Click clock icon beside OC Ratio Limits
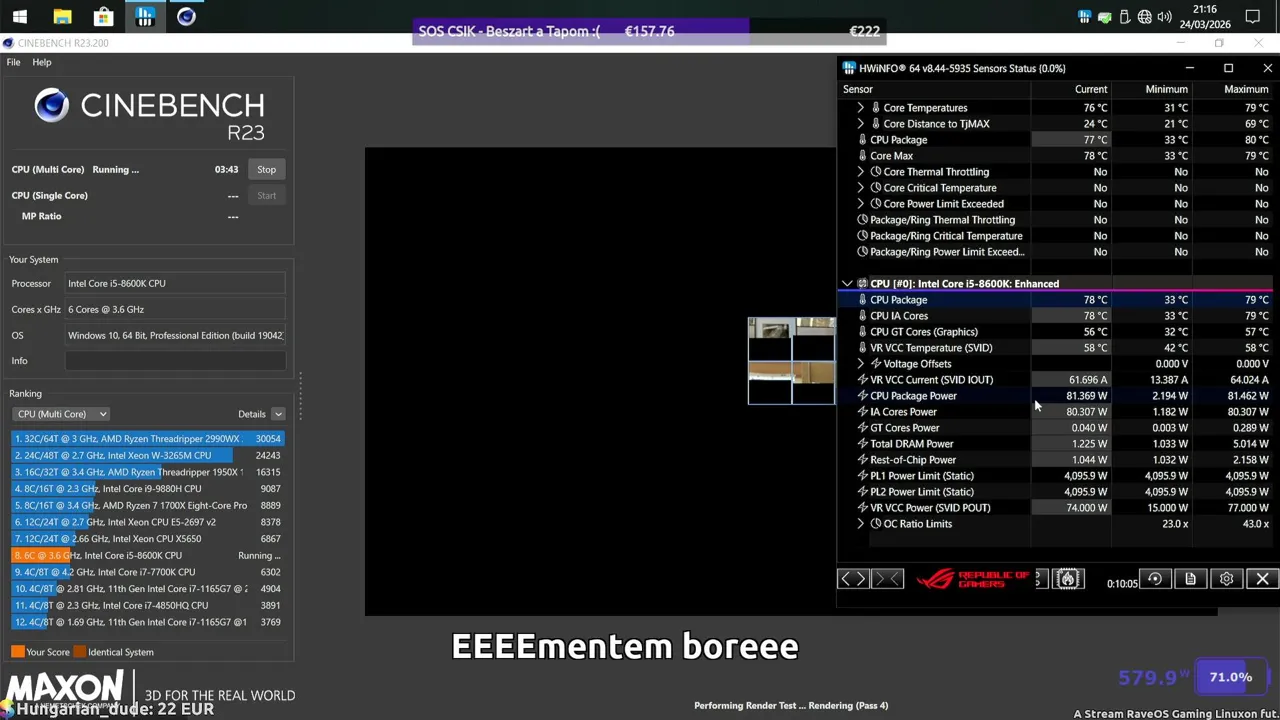This screenshot has height=720, width=1280. point(876,524)
